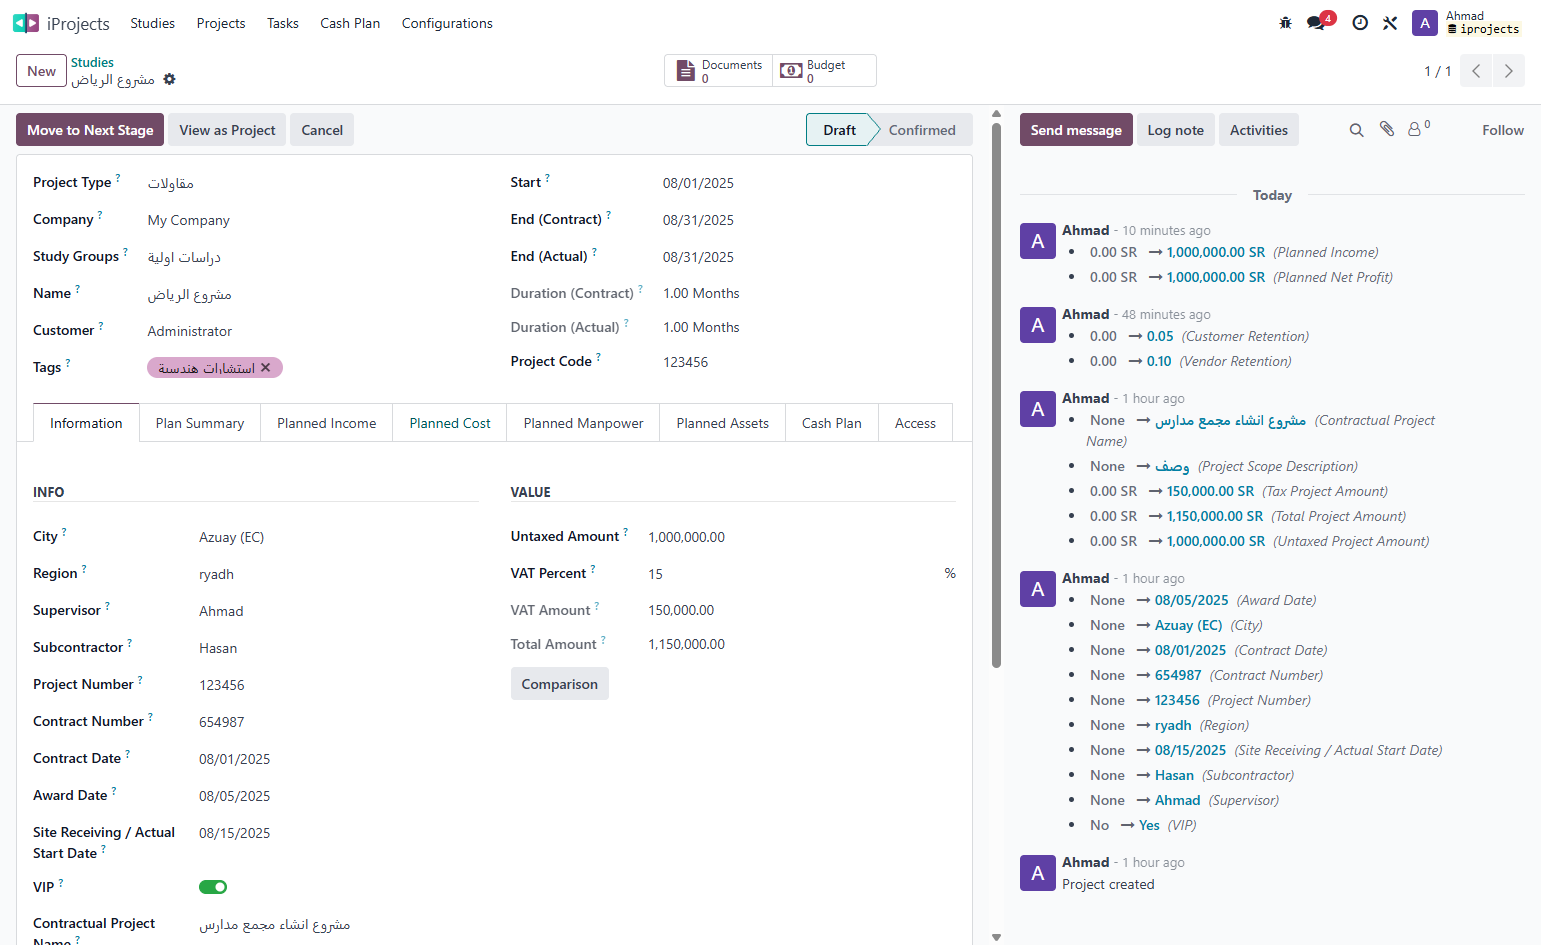Click the tools wrench icon
The image size is (1541, 945).
[x=1390, y=23]
